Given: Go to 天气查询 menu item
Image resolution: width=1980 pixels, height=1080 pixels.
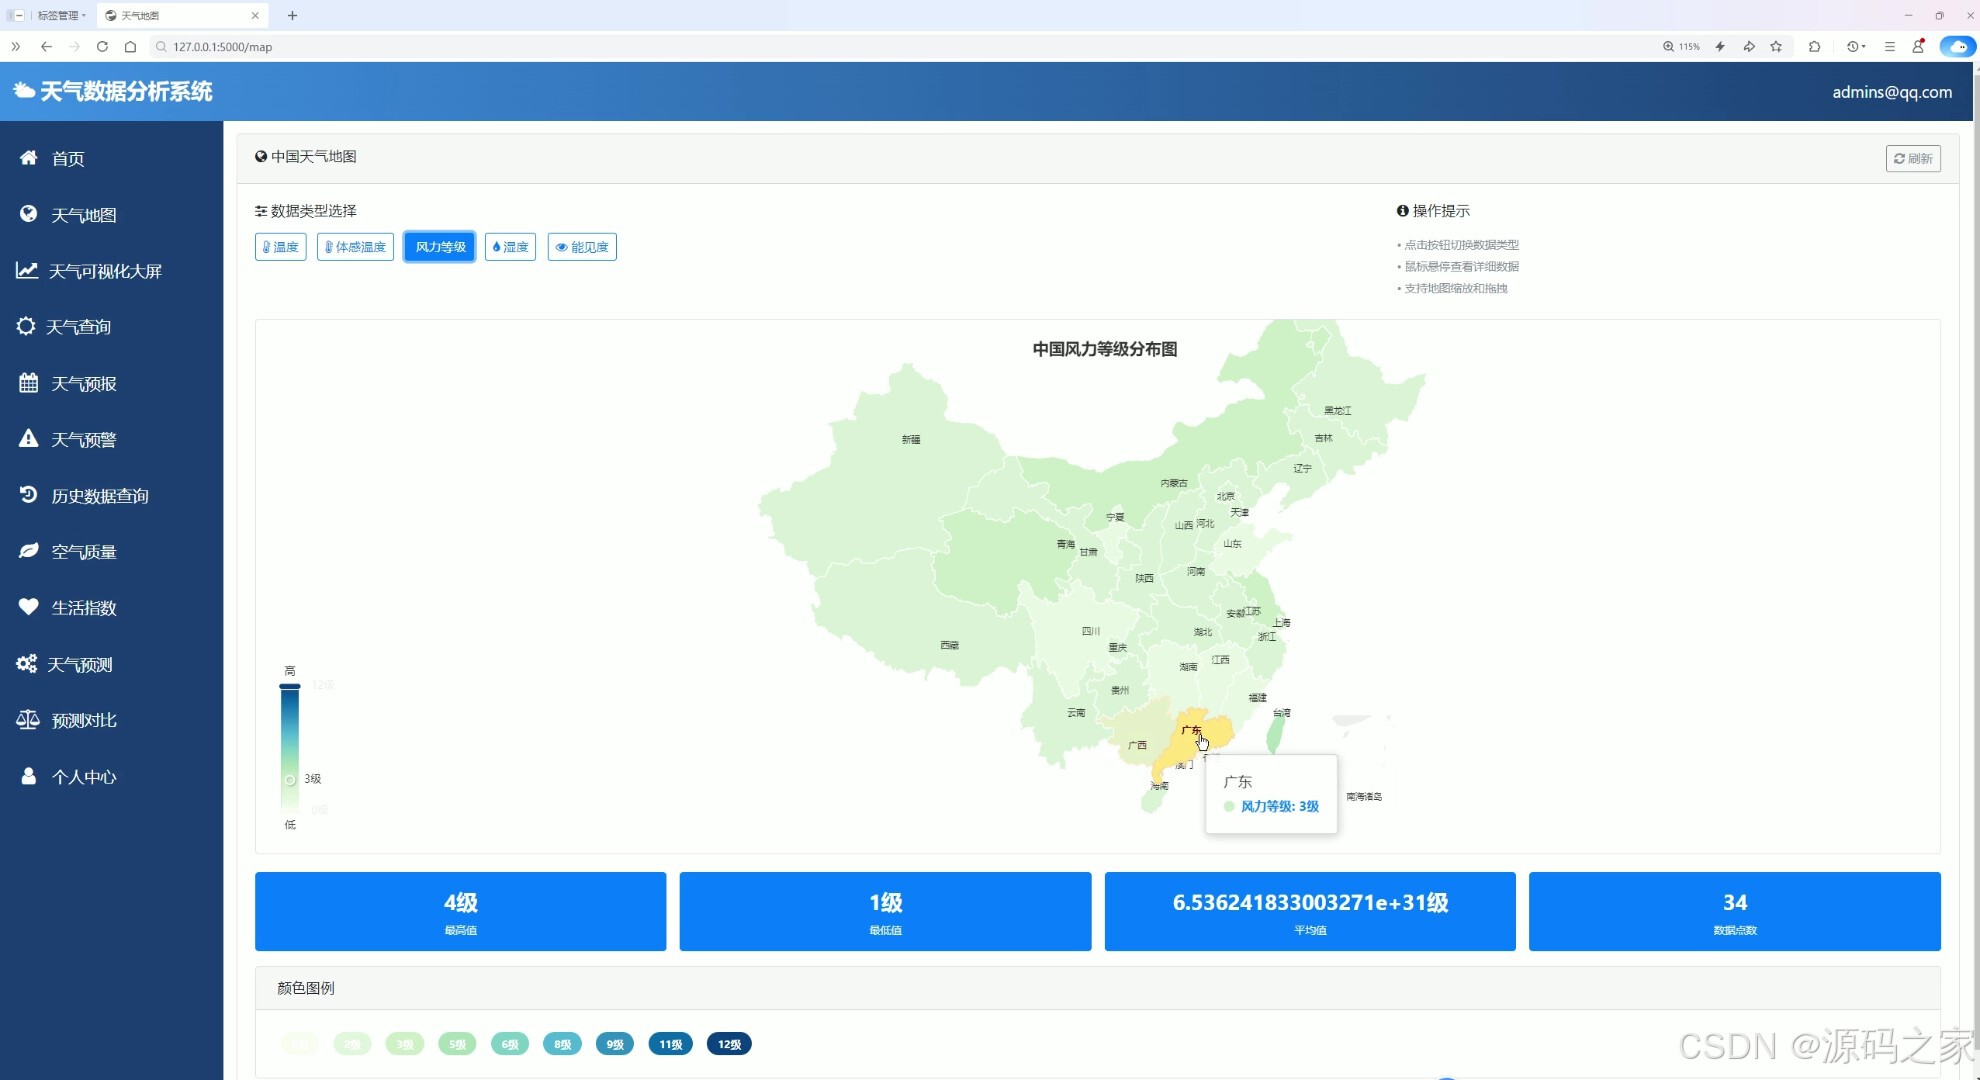Looking at the screenshot, I should 78,327.
